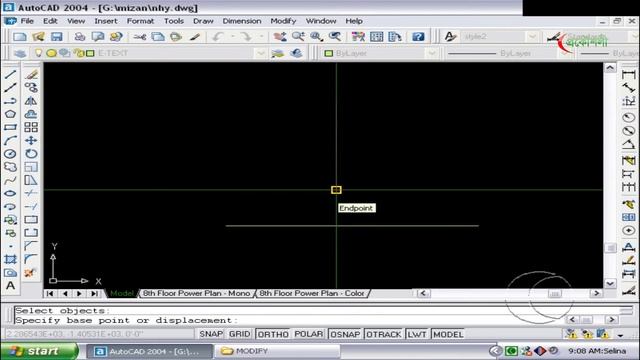
Task: Click the layer color swatch beside E.TEXT
Action: coord(90,53)
